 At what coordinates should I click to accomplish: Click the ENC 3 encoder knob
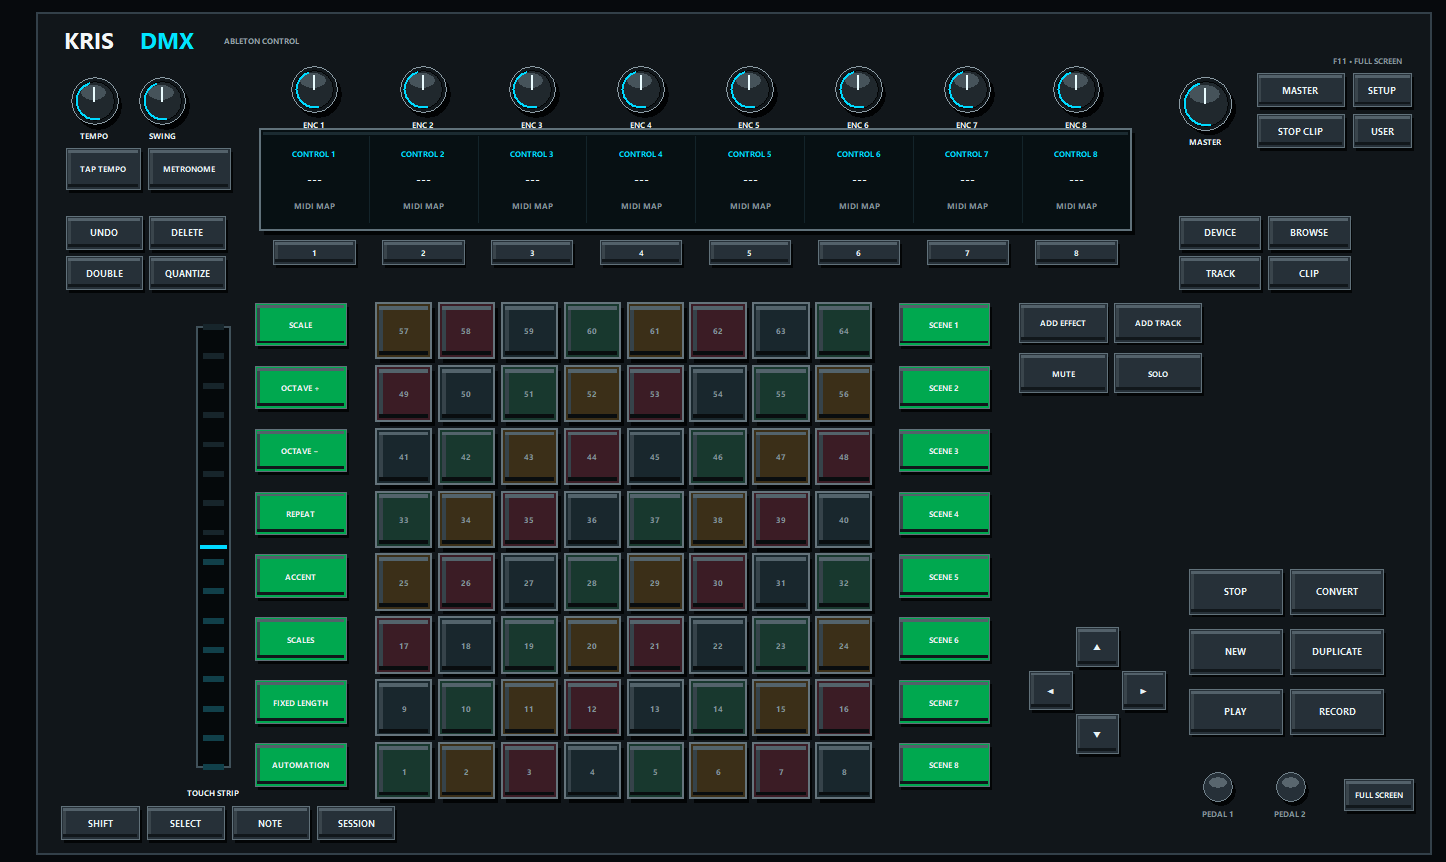pos(532,91)
